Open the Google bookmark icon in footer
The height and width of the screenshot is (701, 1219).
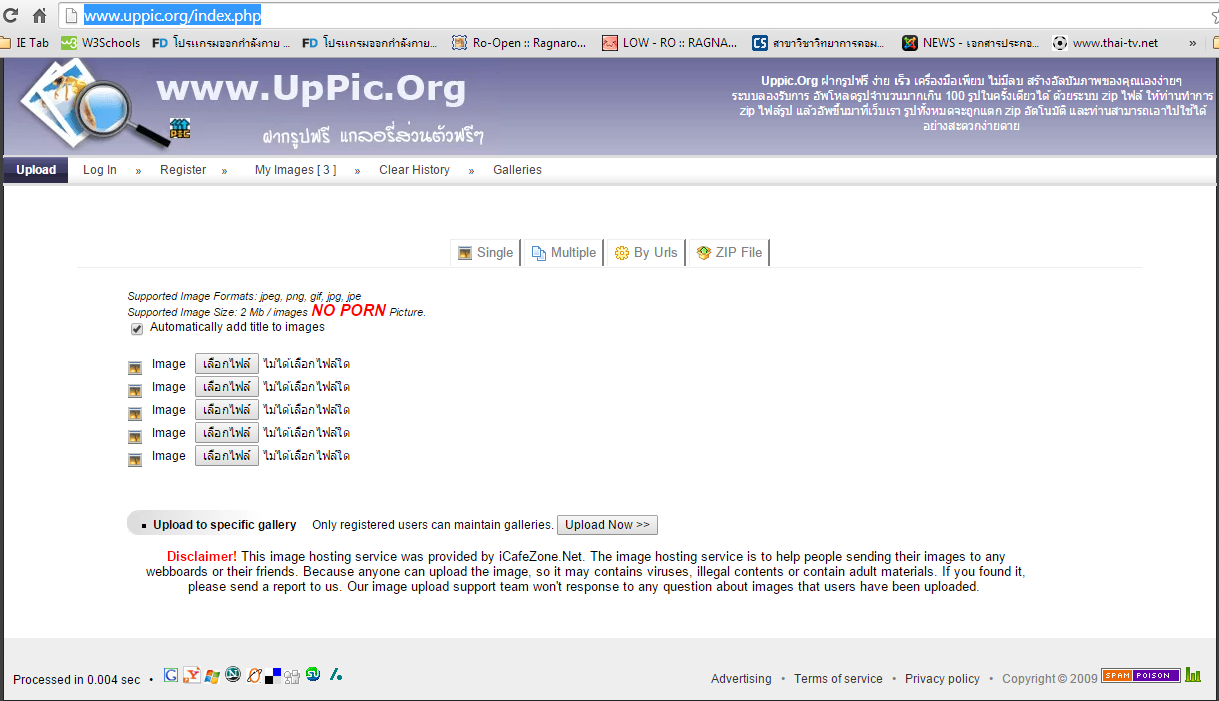tap(171, 675)
